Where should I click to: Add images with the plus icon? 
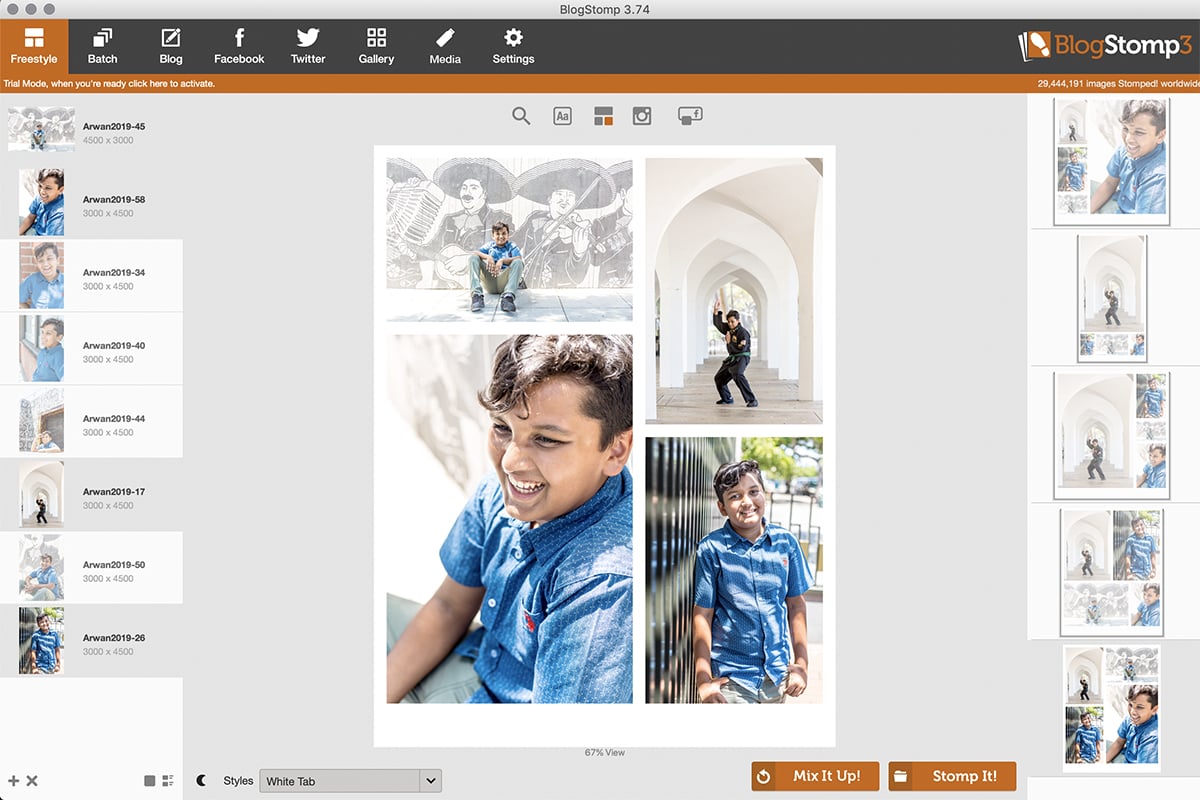pyautogui.click(x=14, y=780)
